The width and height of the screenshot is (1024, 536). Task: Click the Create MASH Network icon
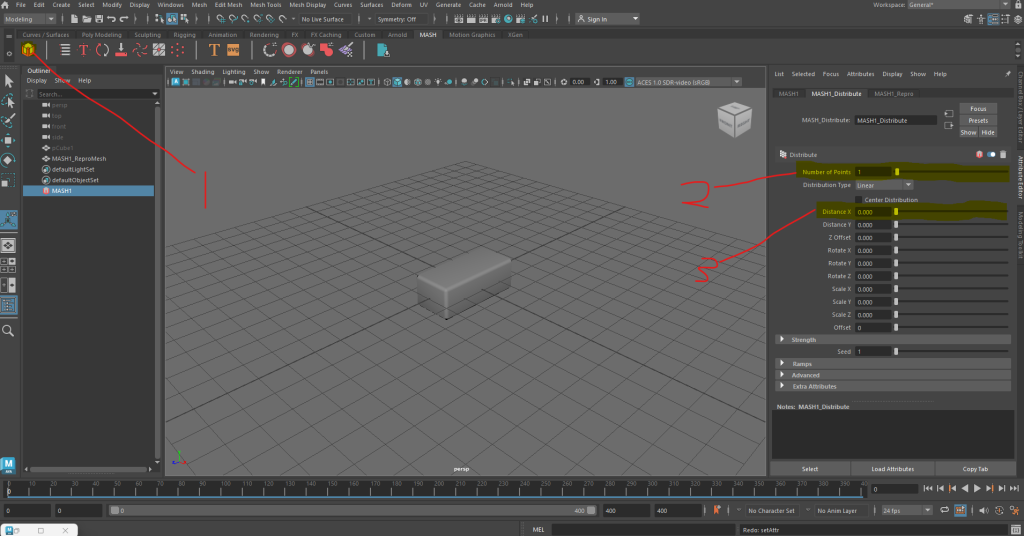click(x=28, y=49)
